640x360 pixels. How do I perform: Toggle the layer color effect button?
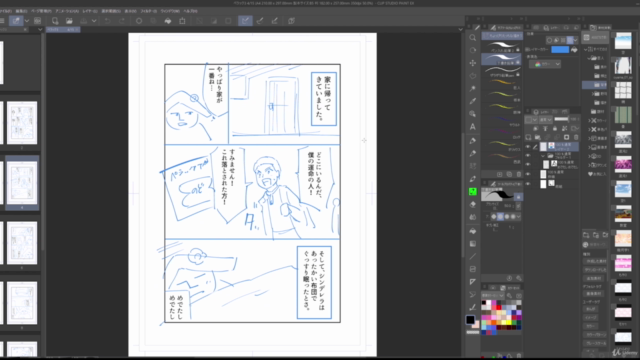click(570, 40)
